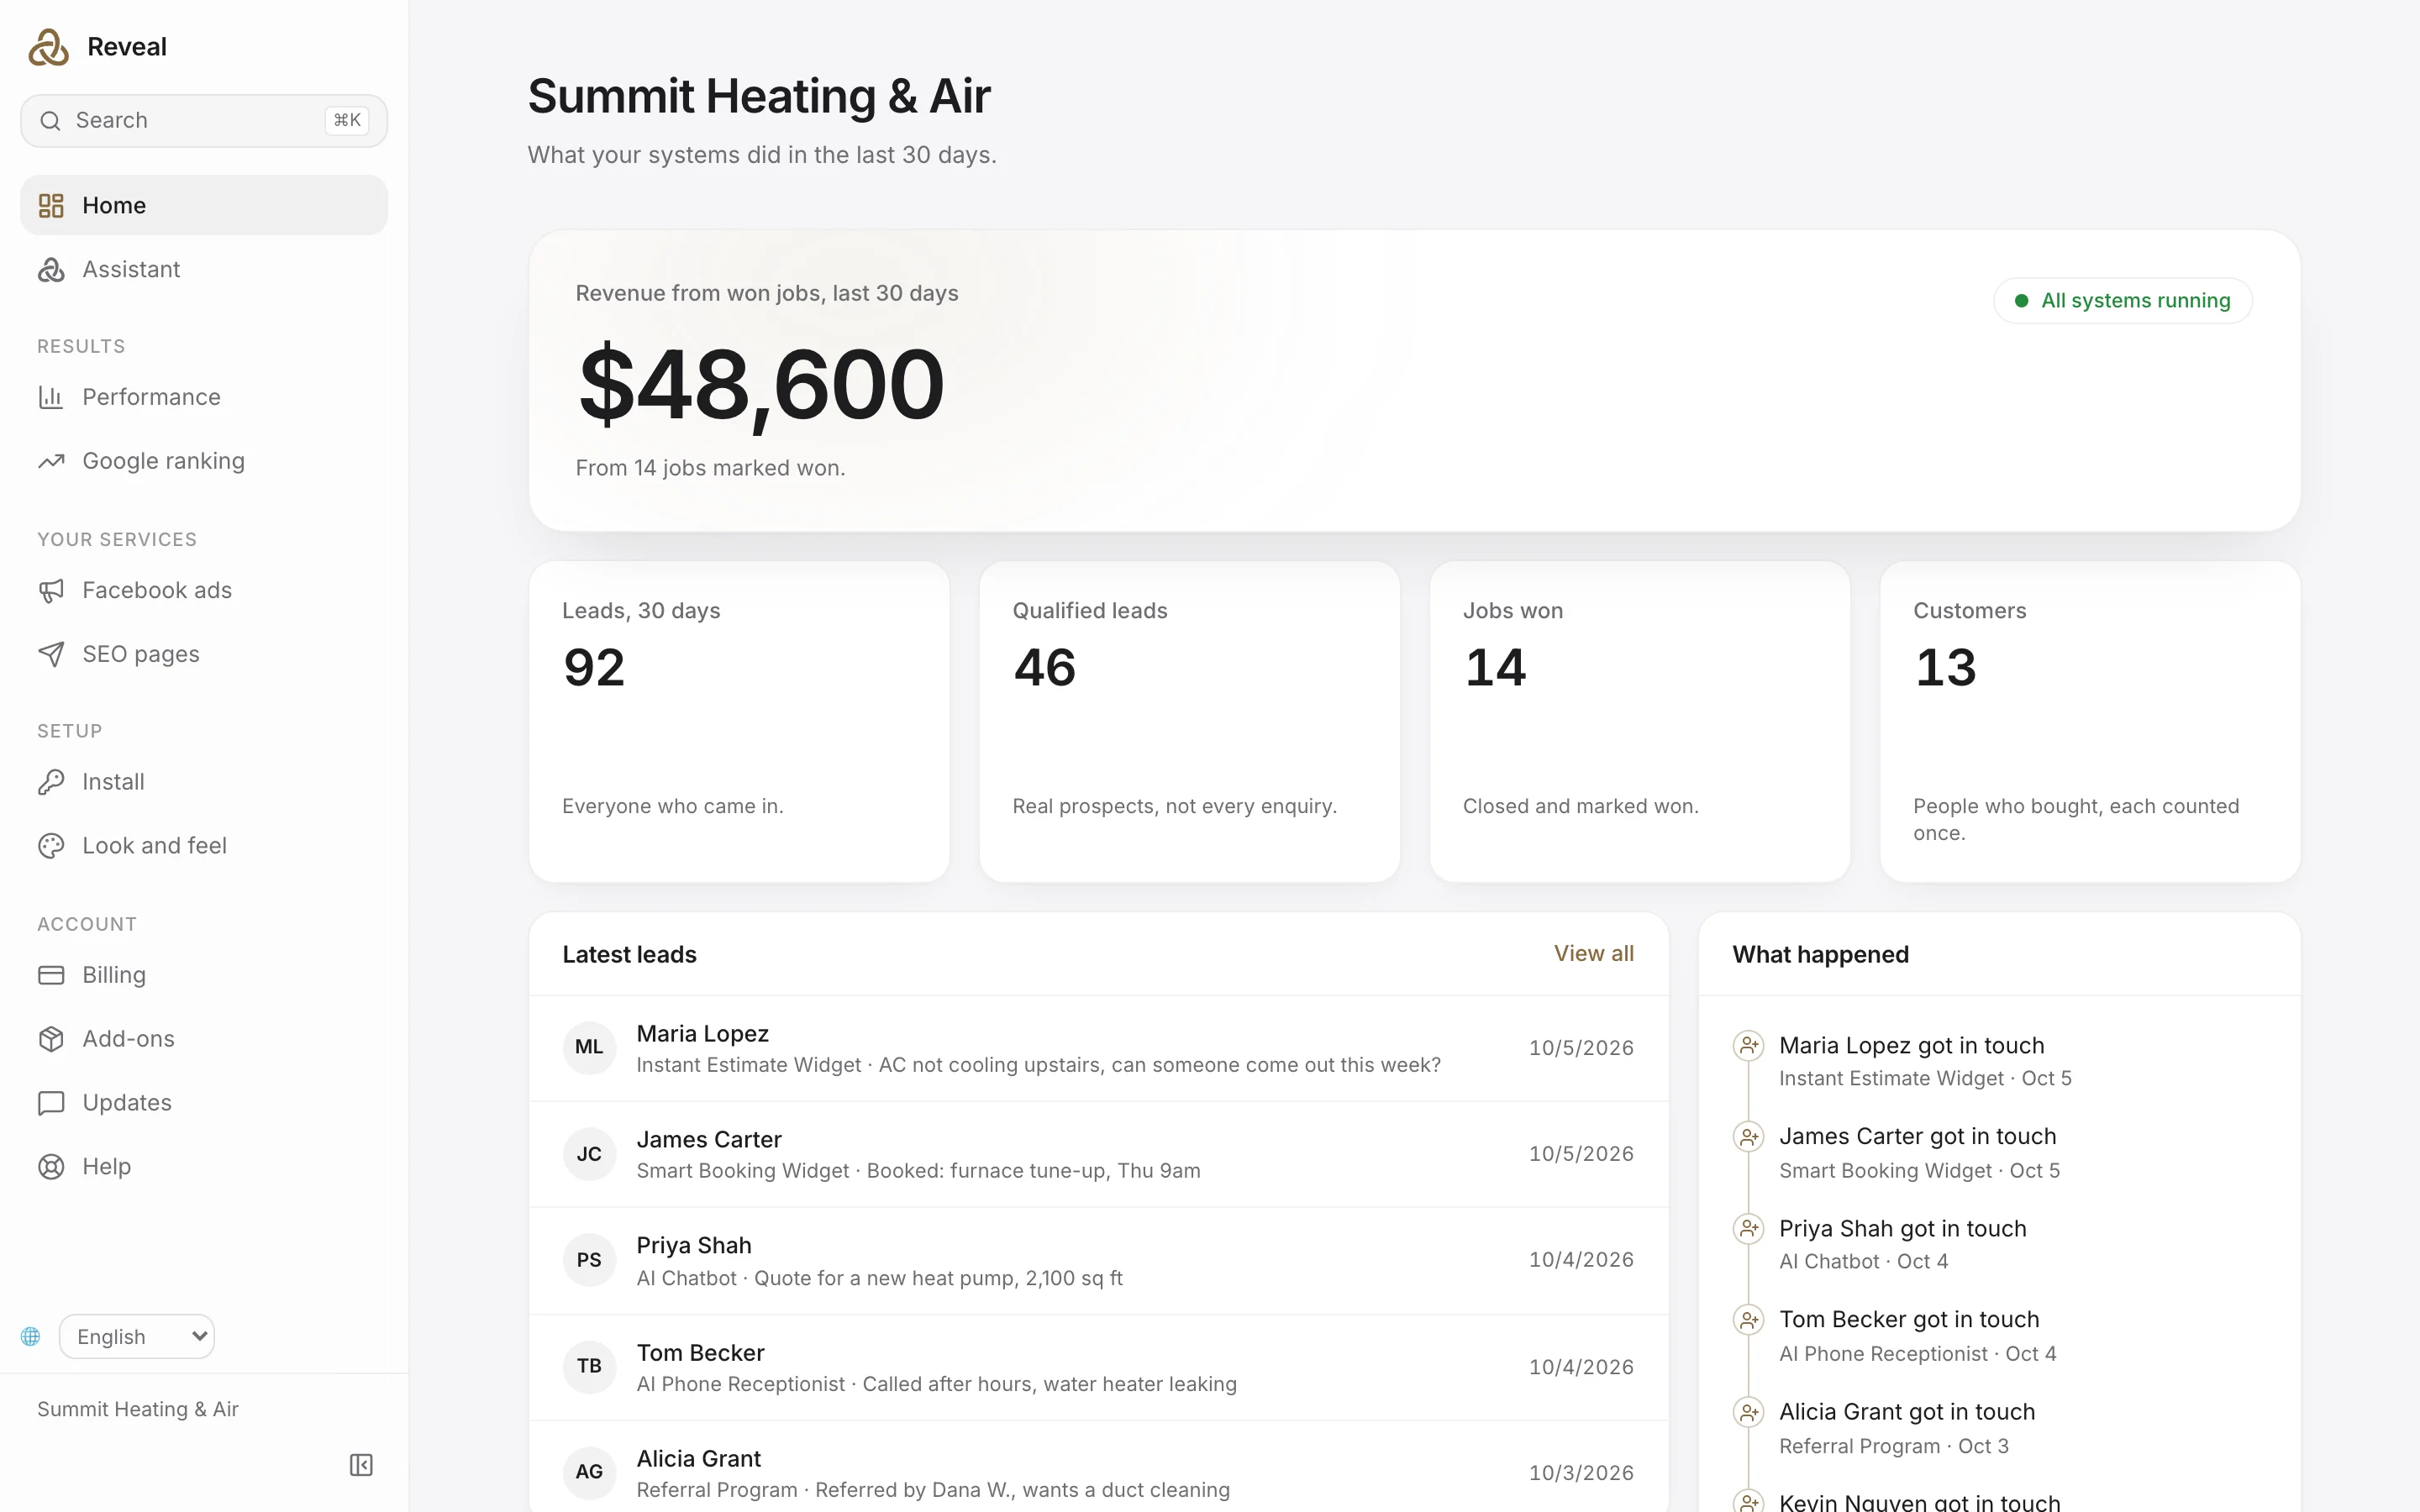Viewport: 2420px width, 1512px height.
Task: Click View all latest leads link
Action: pos(1594,954)
